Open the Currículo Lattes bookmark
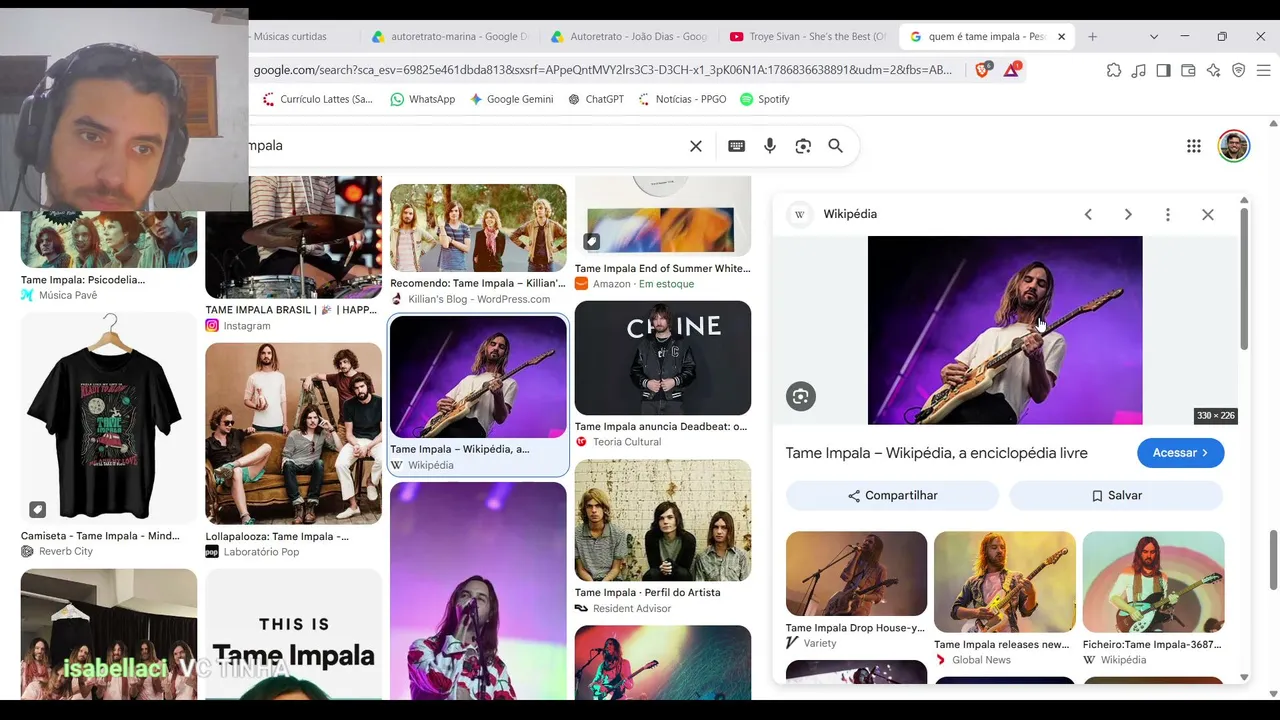This screenshot has width=1280, height=720. click(x=317, y=99)
